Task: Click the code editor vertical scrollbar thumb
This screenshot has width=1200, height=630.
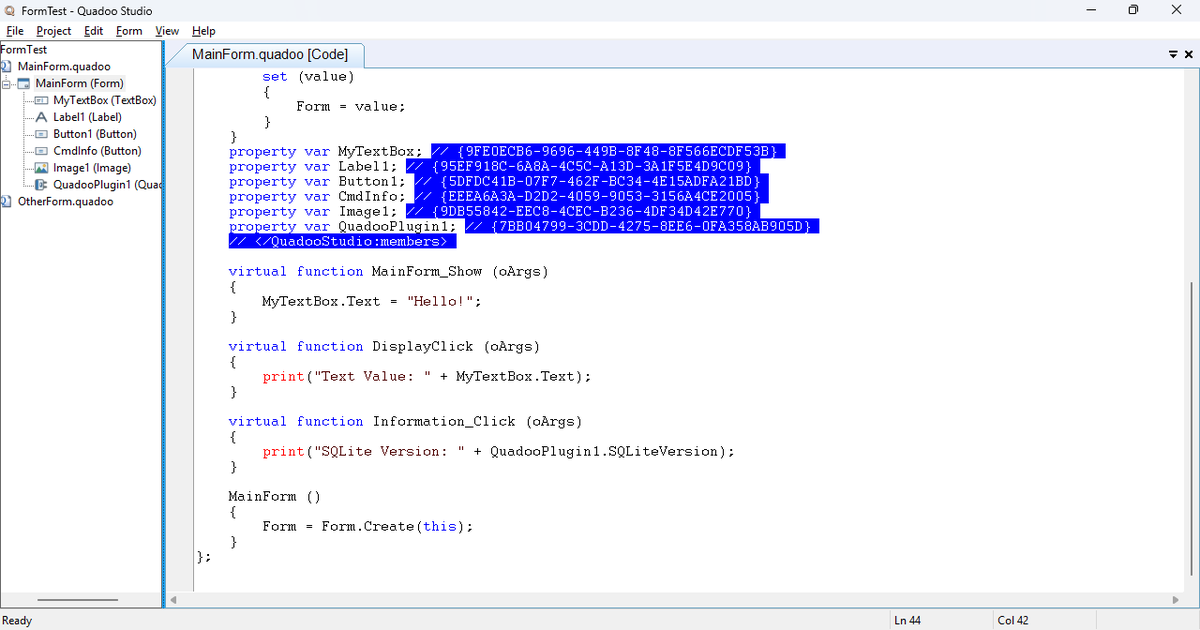Action: point(1189,427)
